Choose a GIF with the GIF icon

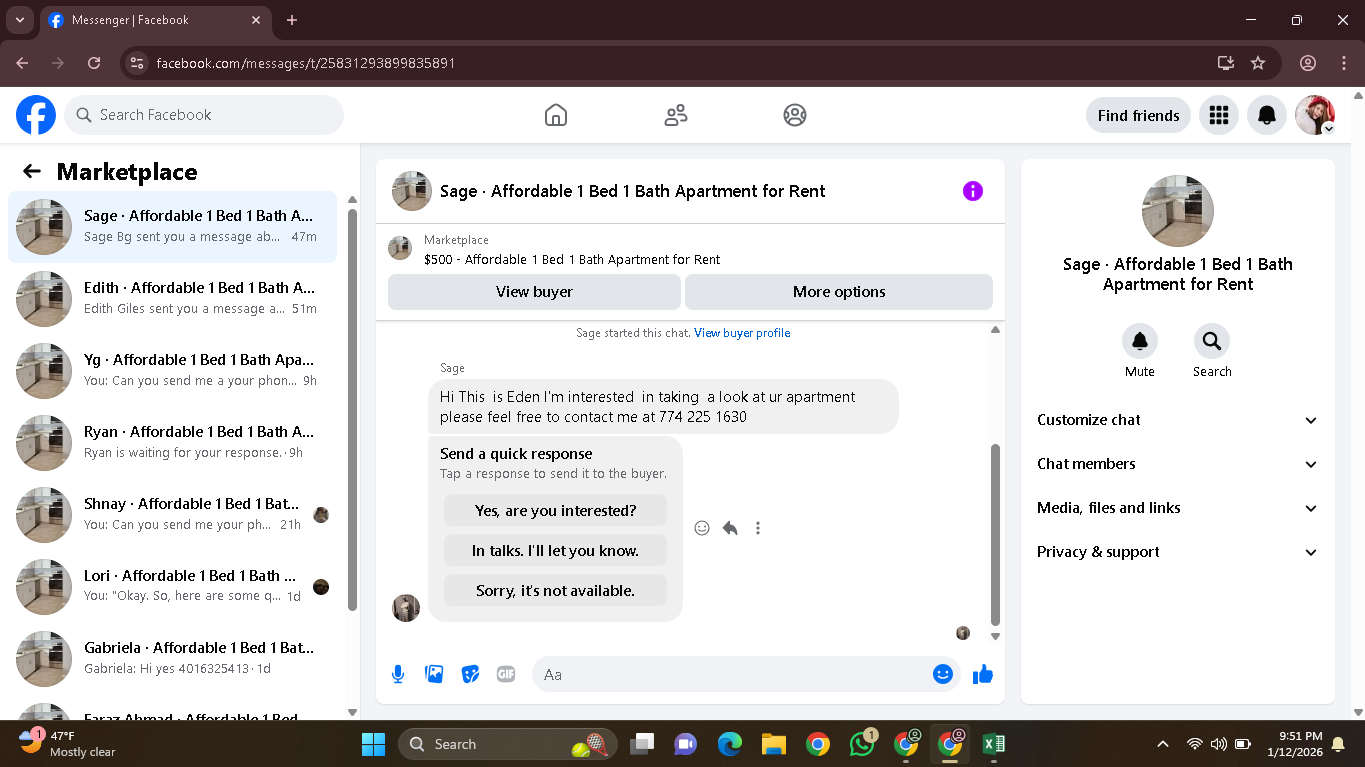(x=506, y=674)
